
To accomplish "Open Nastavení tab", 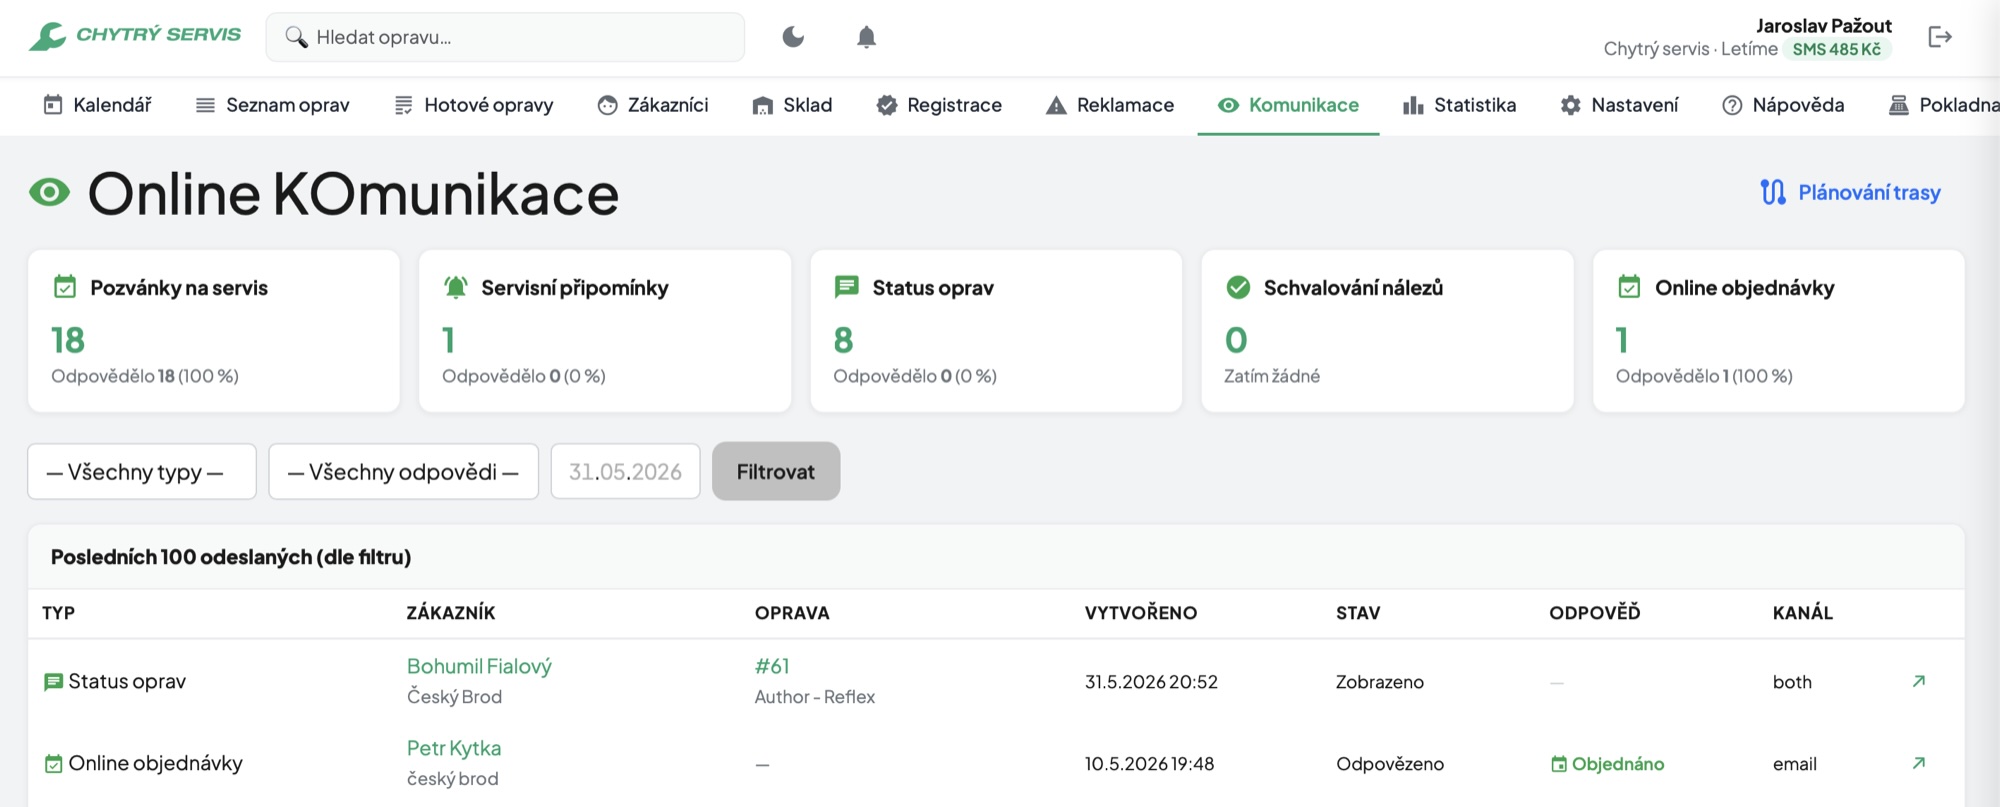I will tap(1619, 105).
